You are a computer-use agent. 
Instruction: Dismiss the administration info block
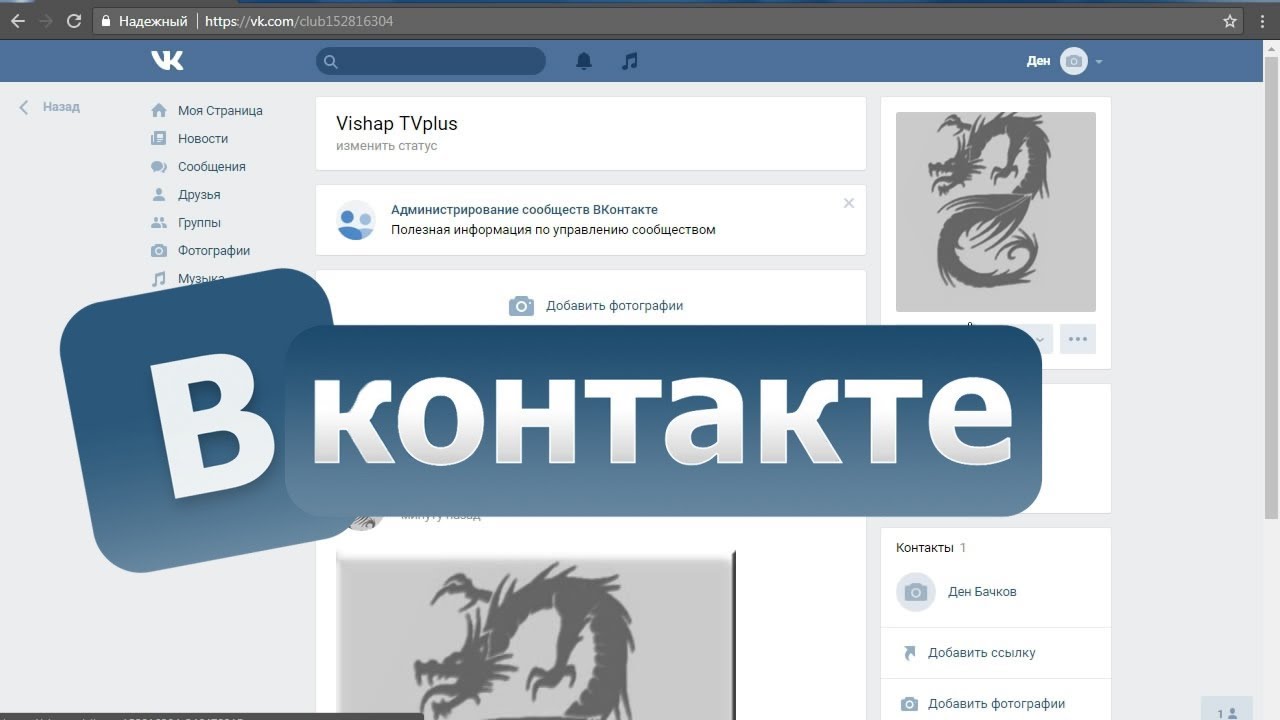coord(849,203)
